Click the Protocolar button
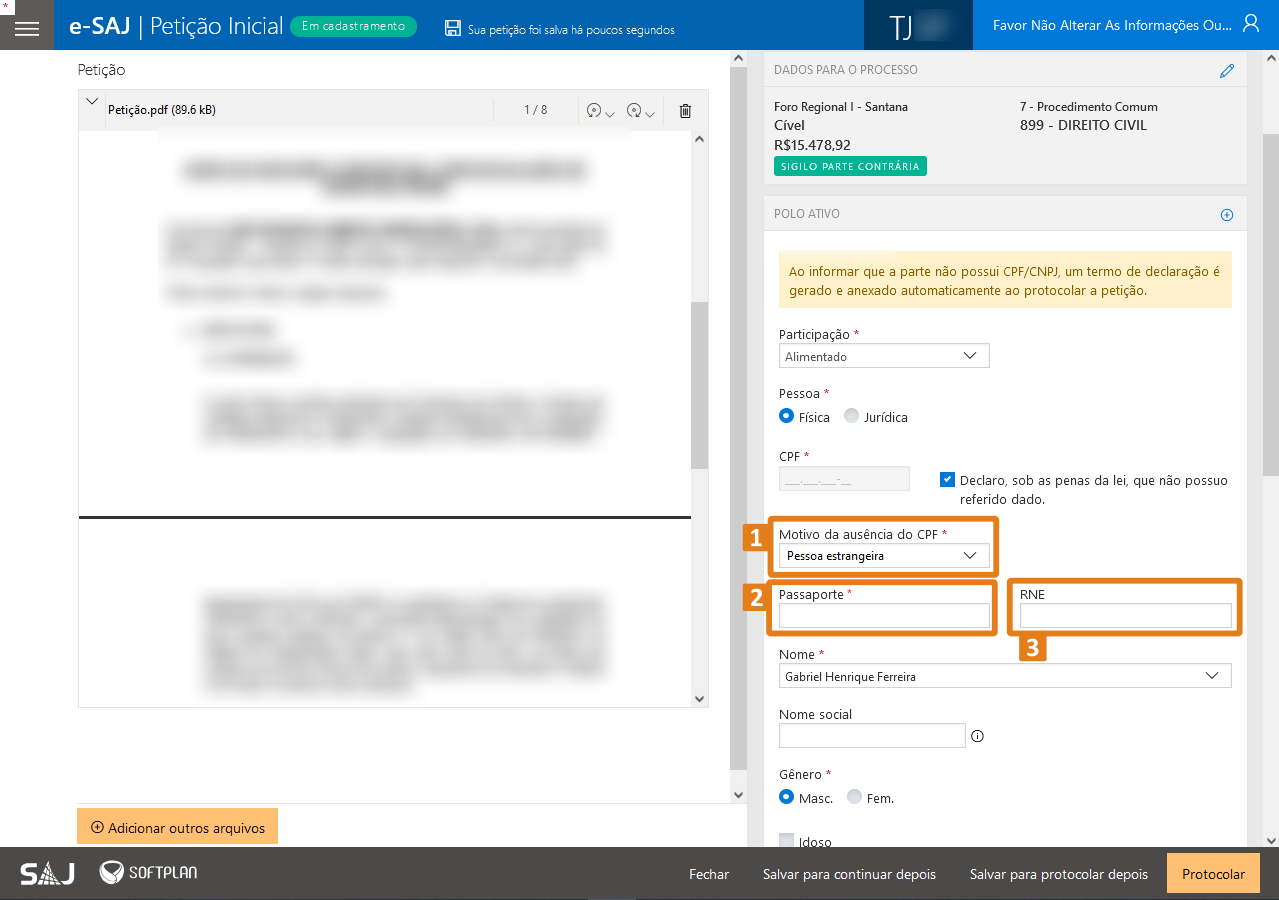The height and width of the screenshot is (900, 1279). [1212, 874]
